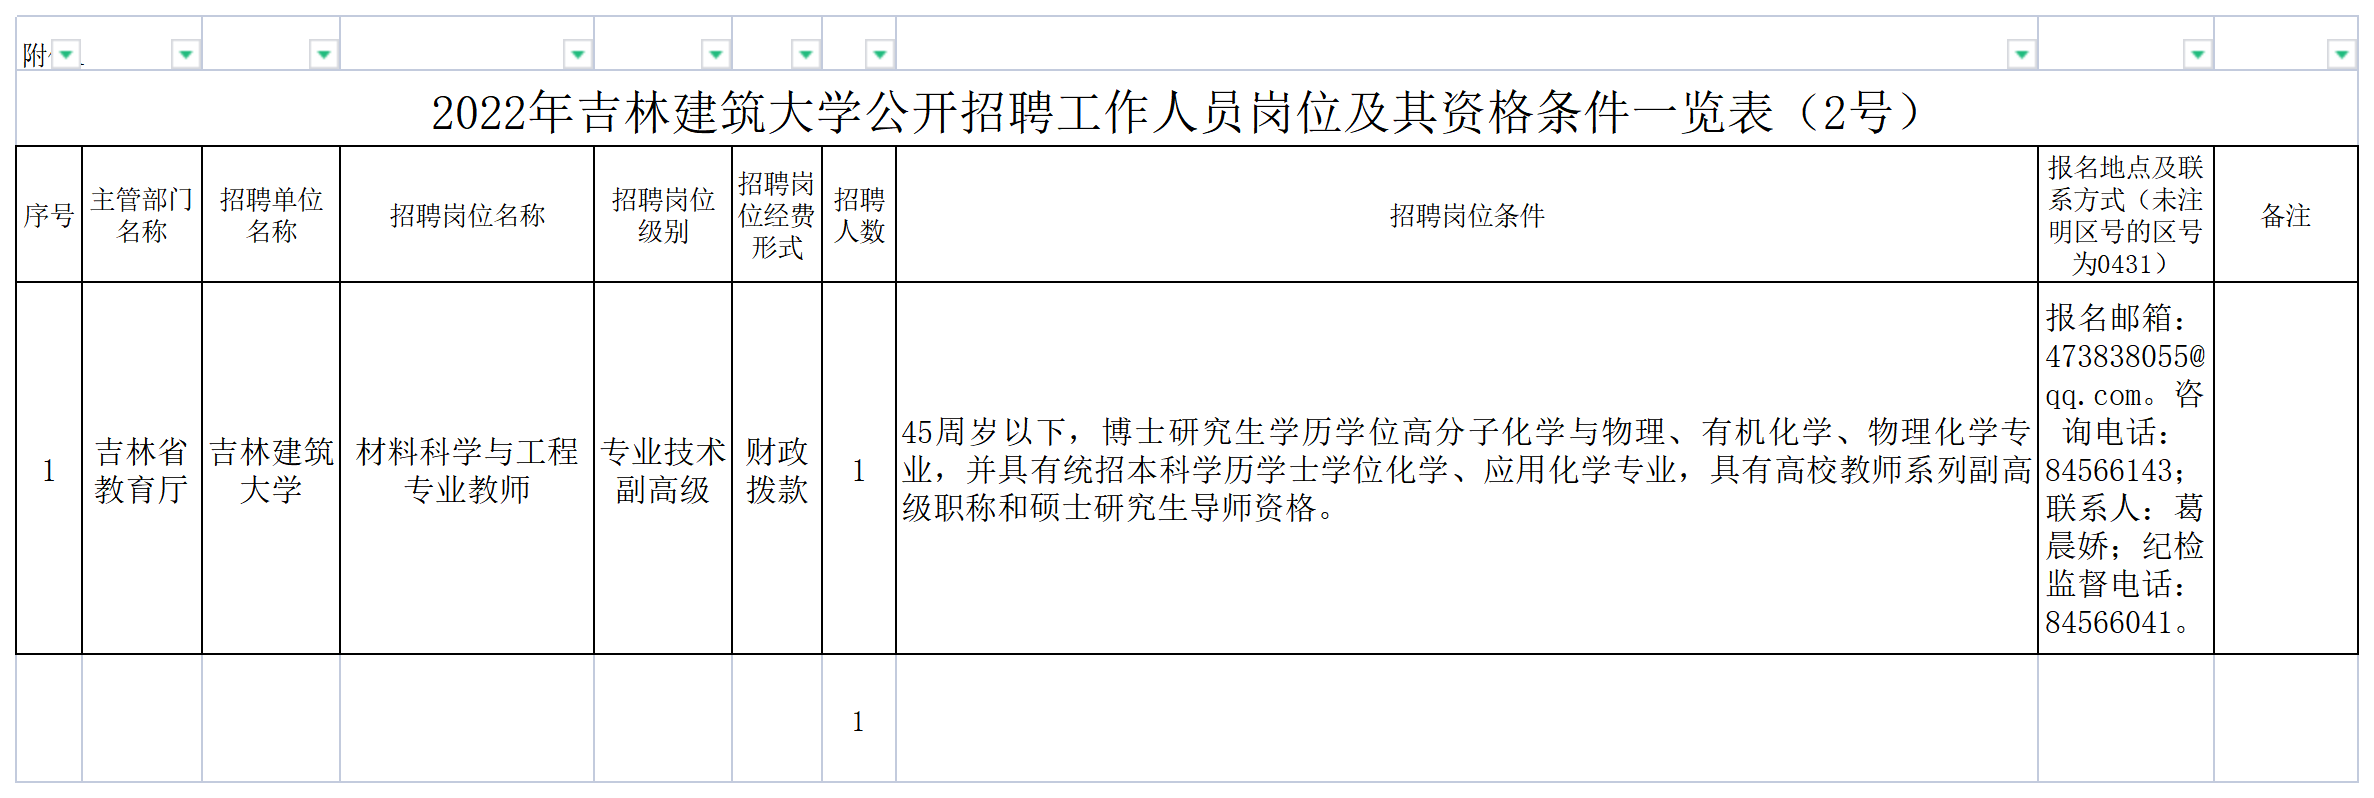Open the filter dropdown above the 序号 column
This screenshot has height=798, width=2374.
[x=66, y=54]
